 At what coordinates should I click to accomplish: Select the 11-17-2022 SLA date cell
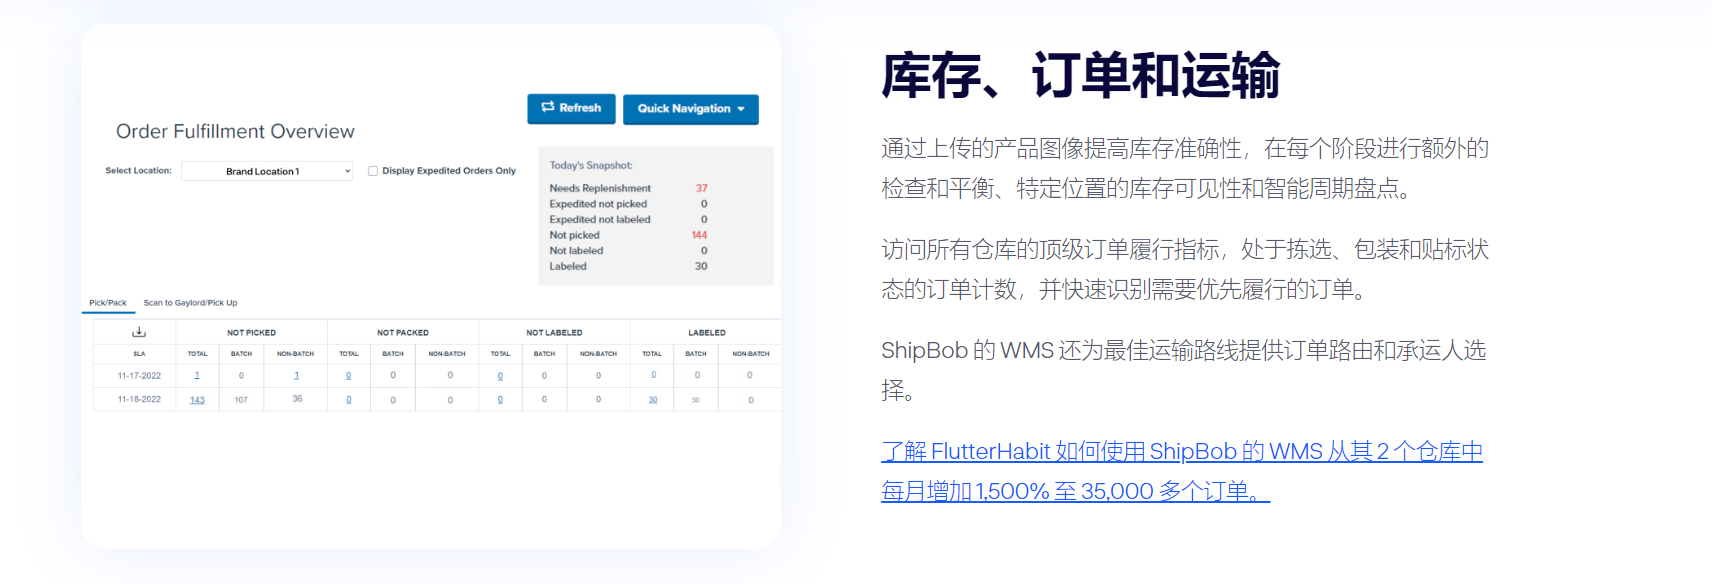(139, 376)
